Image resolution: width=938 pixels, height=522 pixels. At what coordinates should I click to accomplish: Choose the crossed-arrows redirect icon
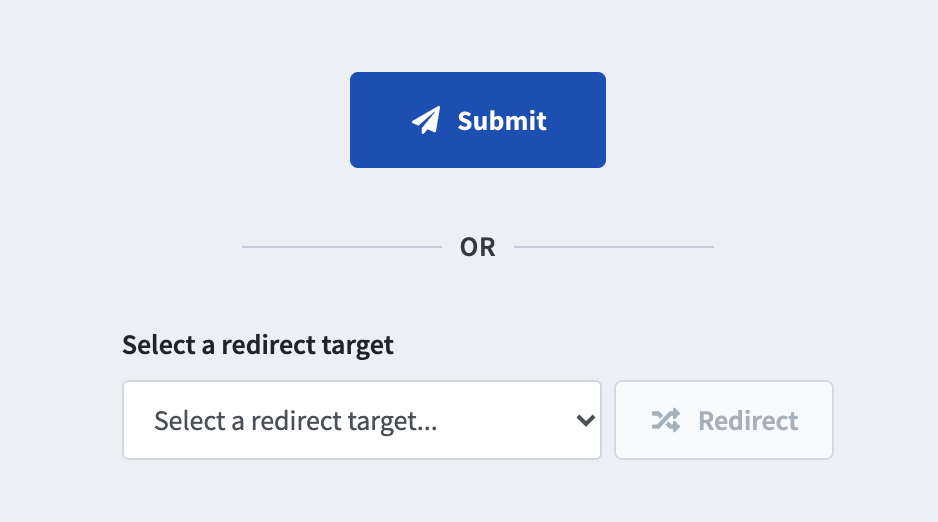coord(666,420)
